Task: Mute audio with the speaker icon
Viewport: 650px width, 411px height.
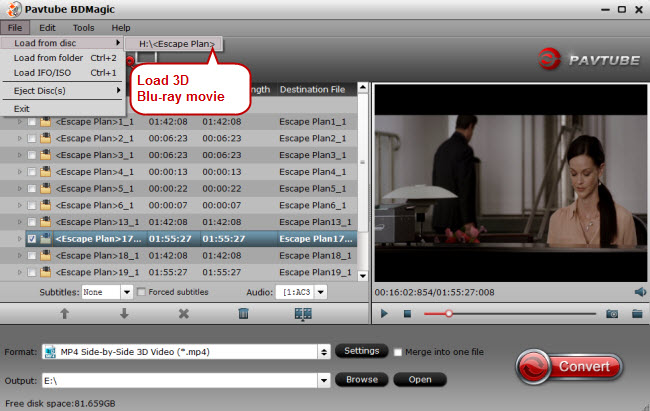Action: tap(640, 292)
